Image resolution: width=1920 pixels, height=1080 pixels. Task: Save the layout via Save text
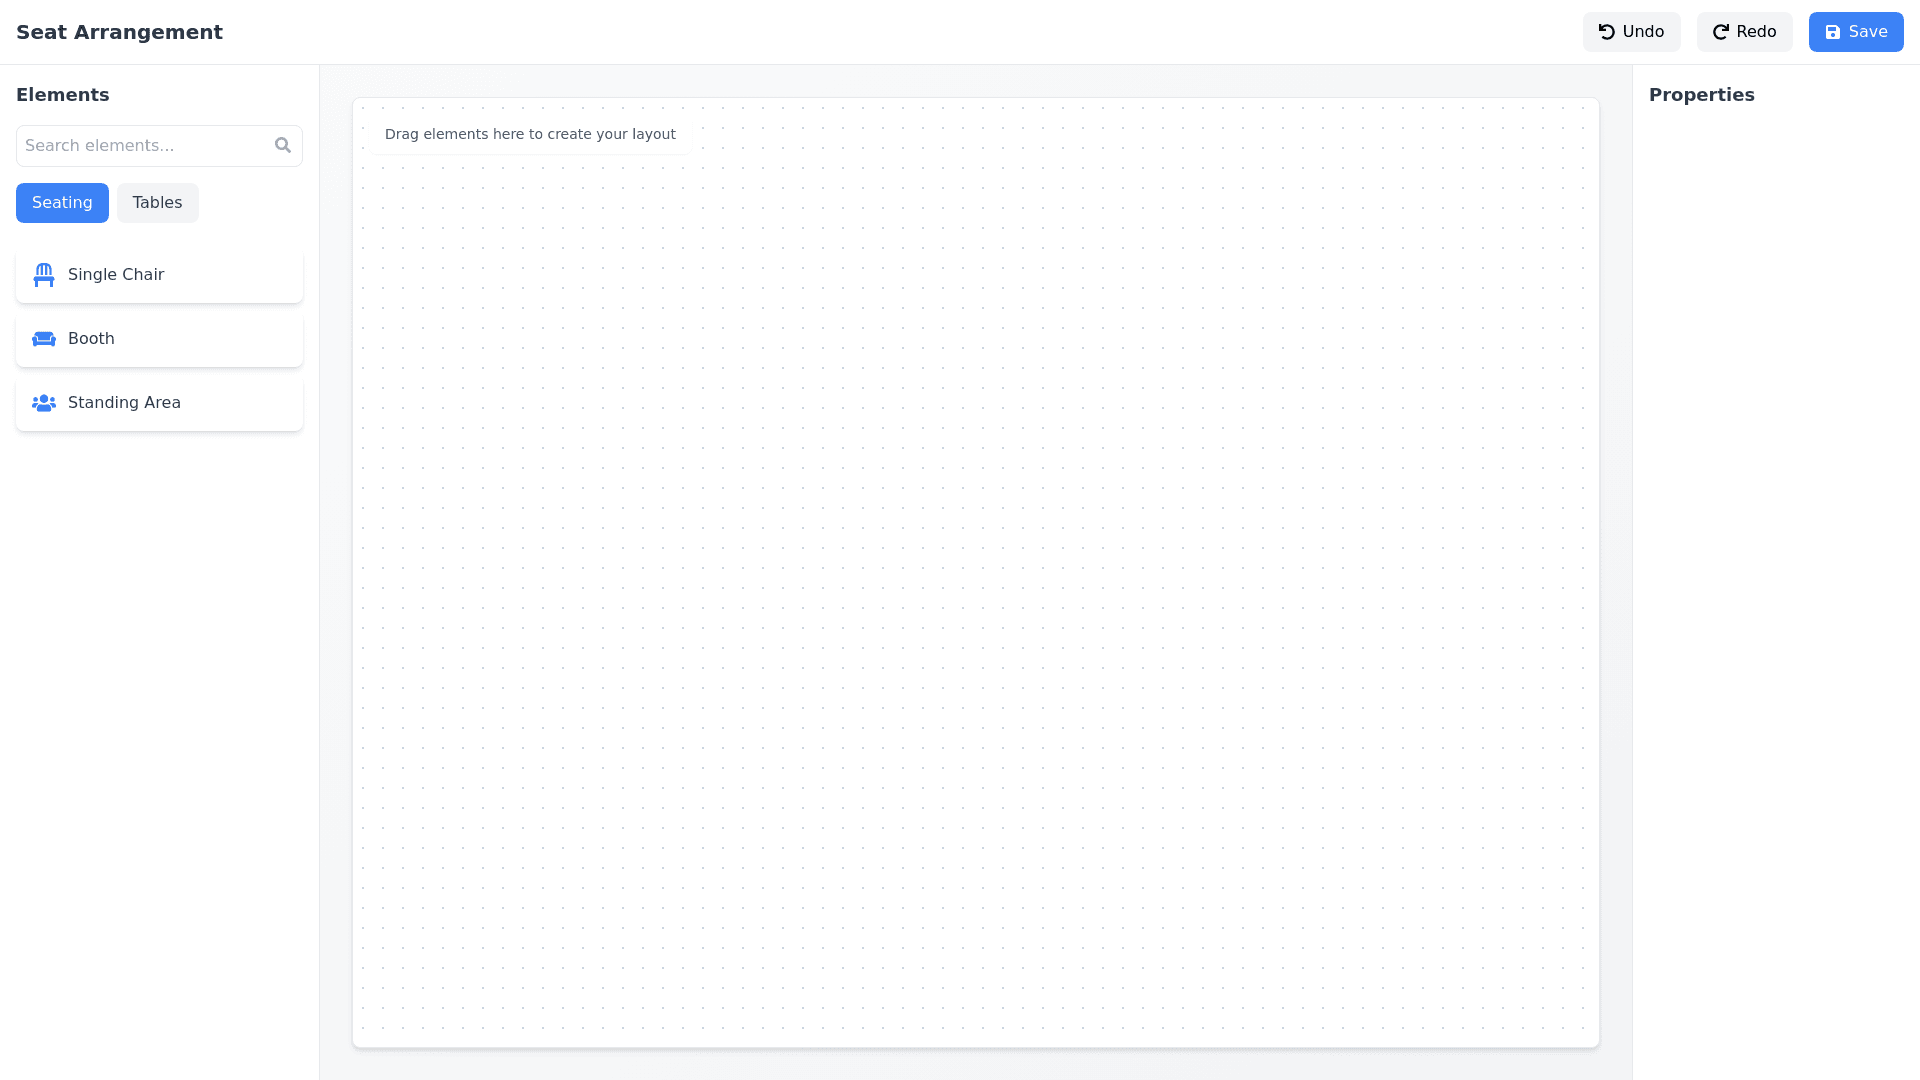1868,32
